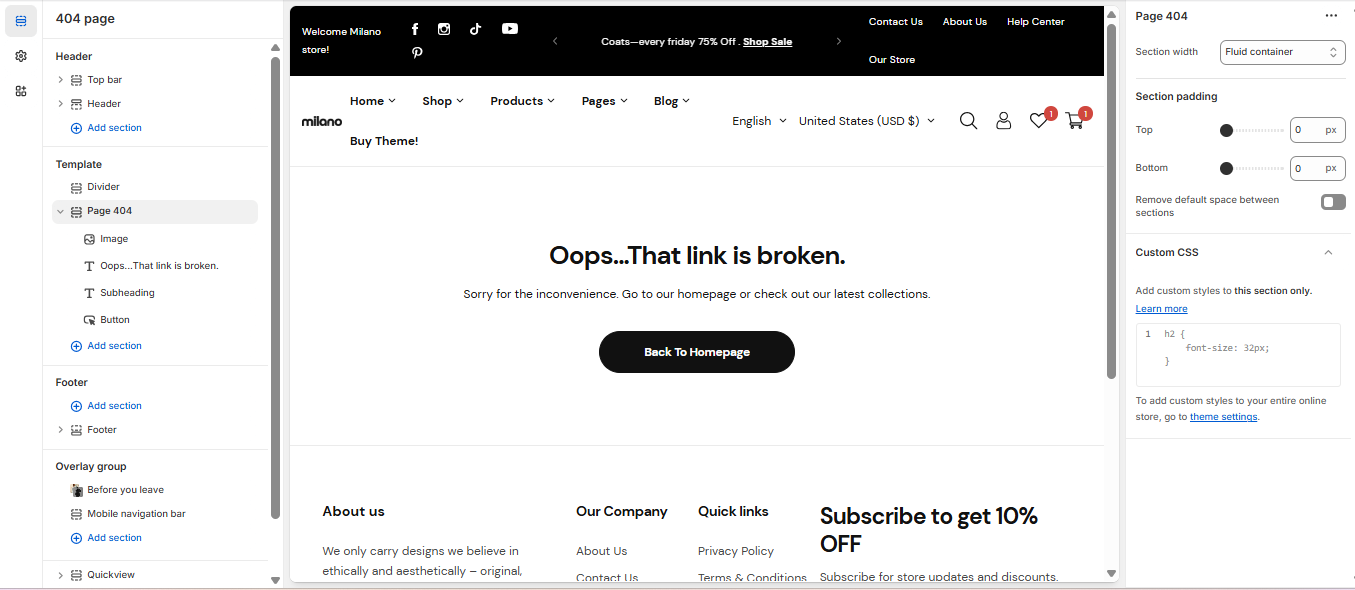Toggle Remove default space between sections
The image size is (1355, 590).
pyautogui.click(x=1333, y=202)
